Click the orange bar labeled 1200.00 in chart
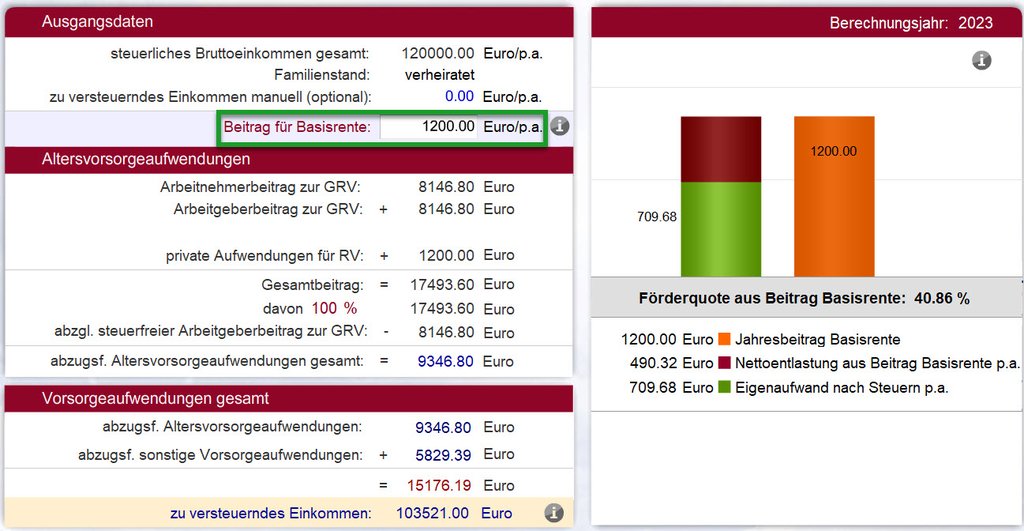 tap(834, 197)
